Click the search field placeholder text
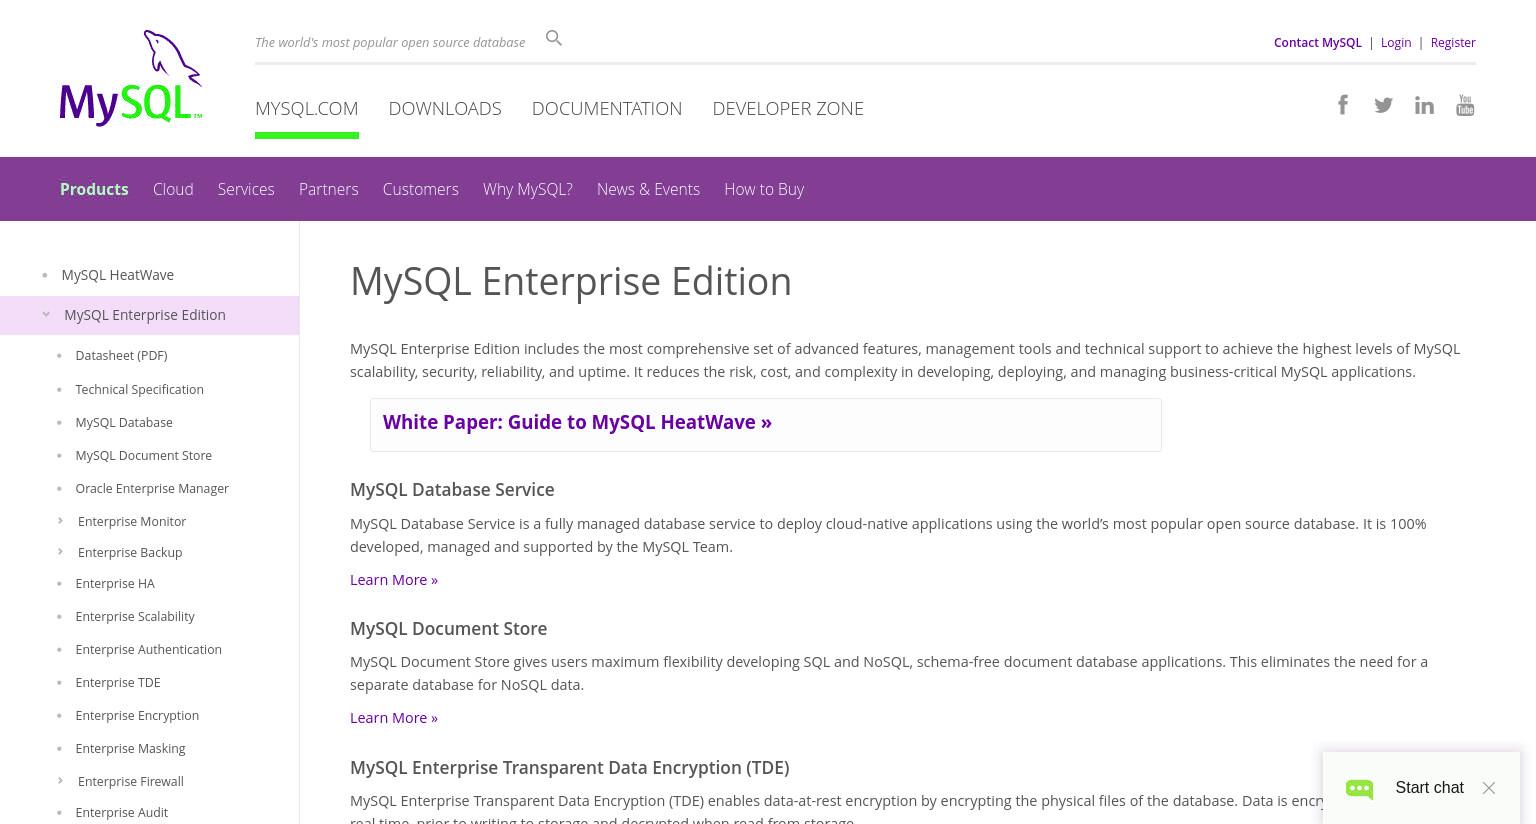The width and height of the screenshot is (1536, 824). (390, 42)
